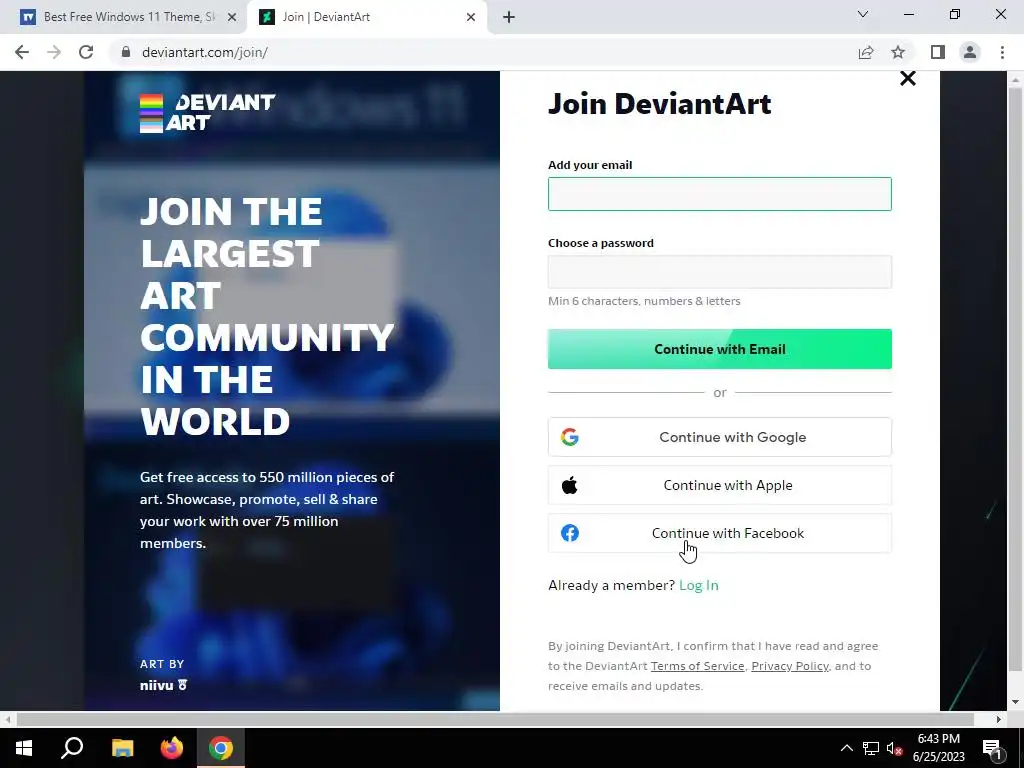Viewport: 1024px width, 768px height.
Task: Click Continue with Google button
Action: click(720, 437)
